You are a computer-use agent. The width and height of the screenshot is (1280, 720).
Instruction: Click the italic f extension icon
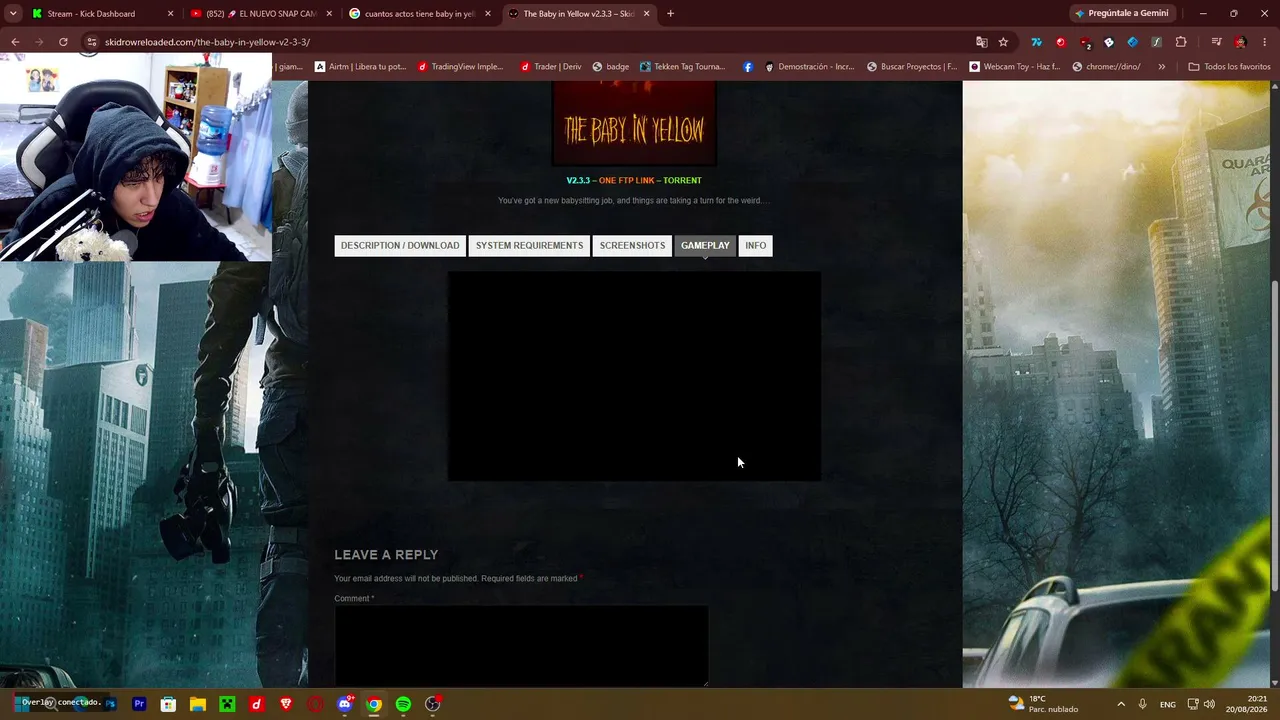(1157, 42)
